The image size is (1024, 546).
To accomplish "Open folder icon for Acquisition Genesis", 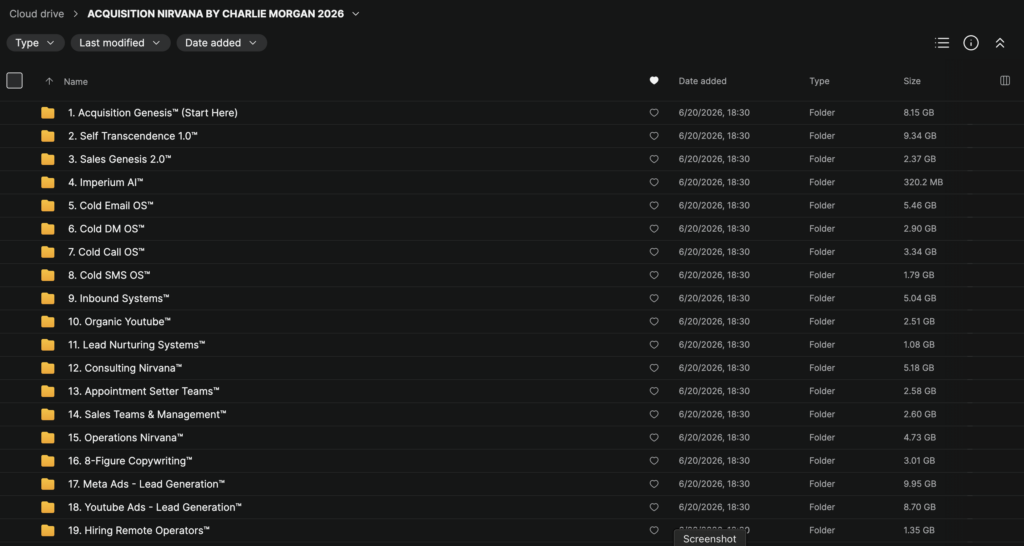I will coord(48,113).
